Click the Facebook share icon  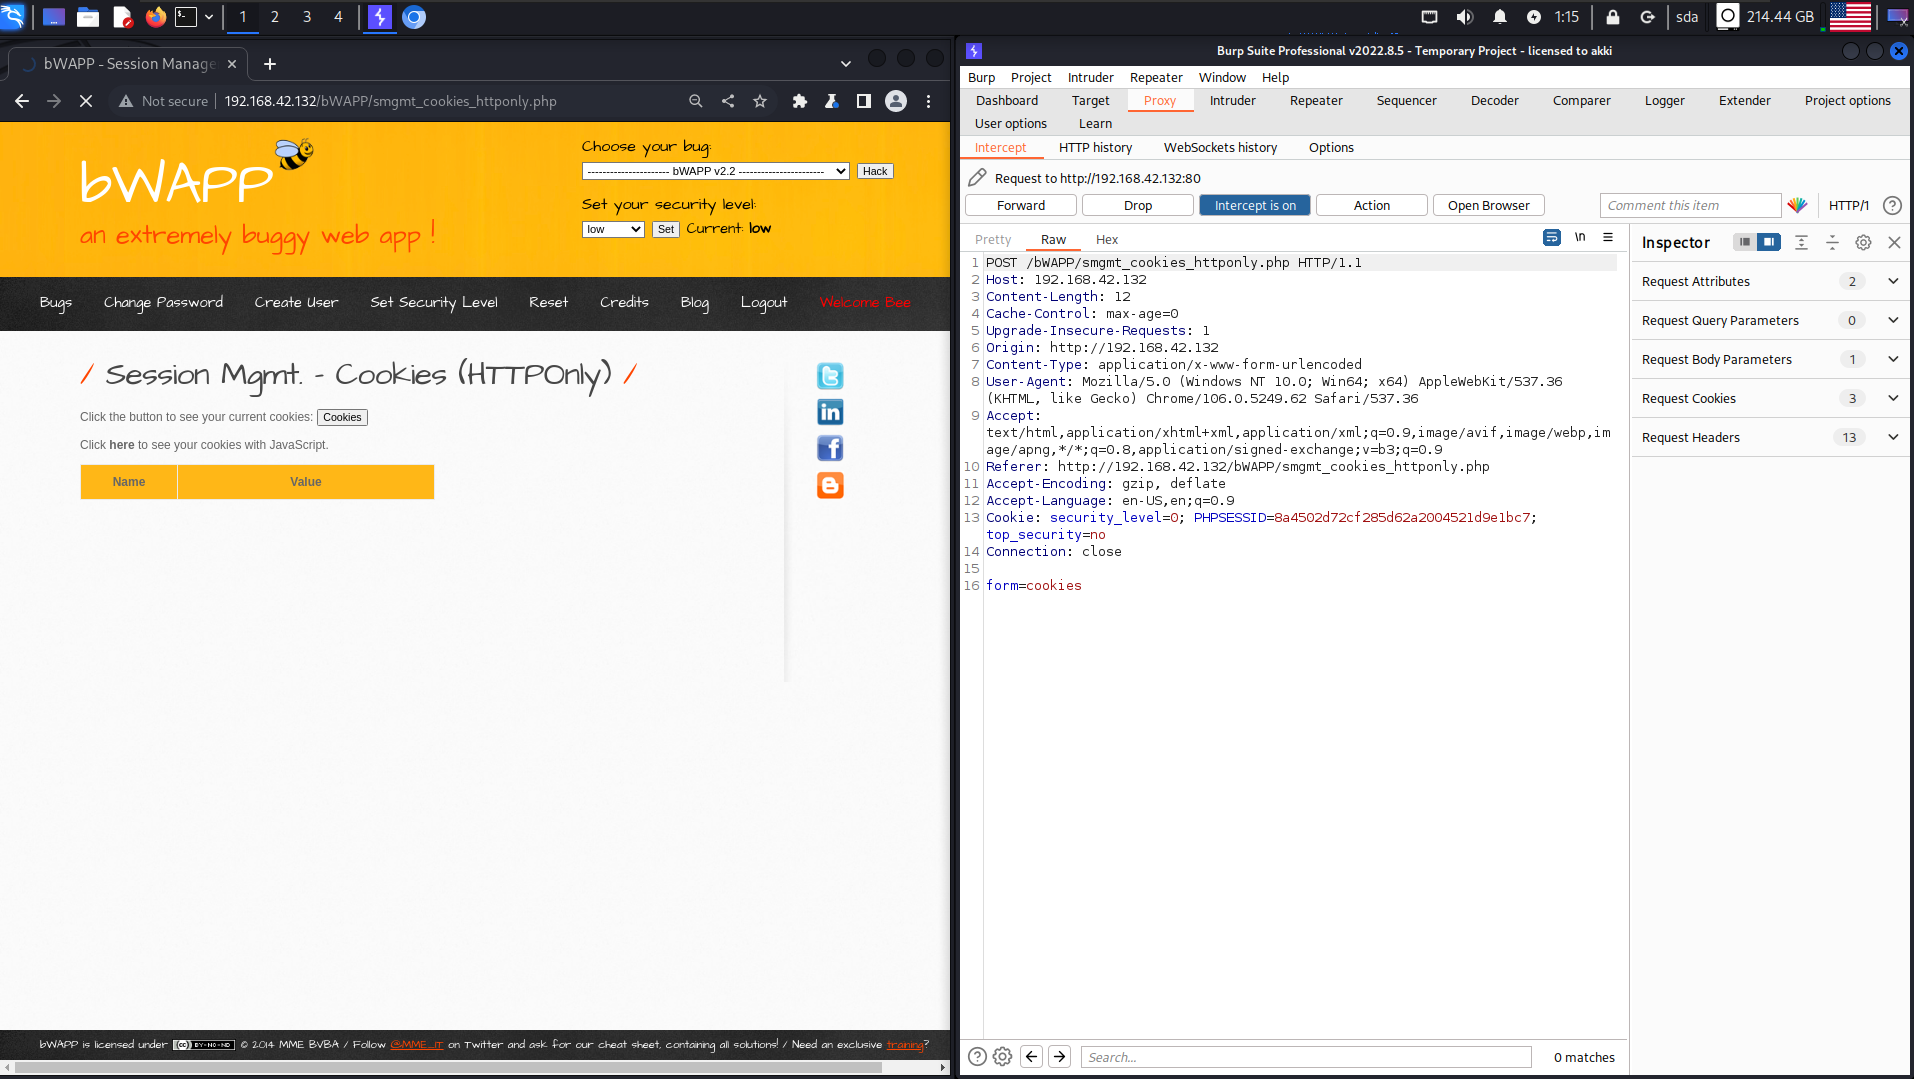830,448
